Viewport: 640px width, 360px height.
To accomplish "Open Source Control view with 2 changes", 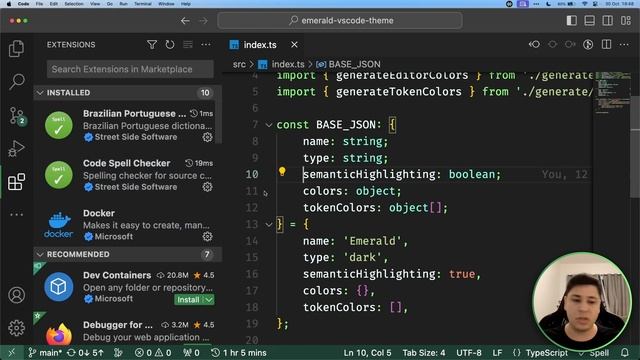I will pos(17,116).
